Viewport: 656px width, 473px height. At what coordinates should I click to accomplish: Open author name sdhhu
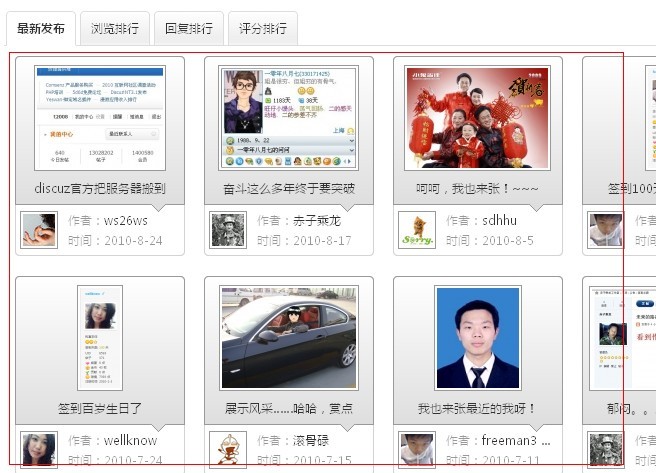[x=499, y=220]
